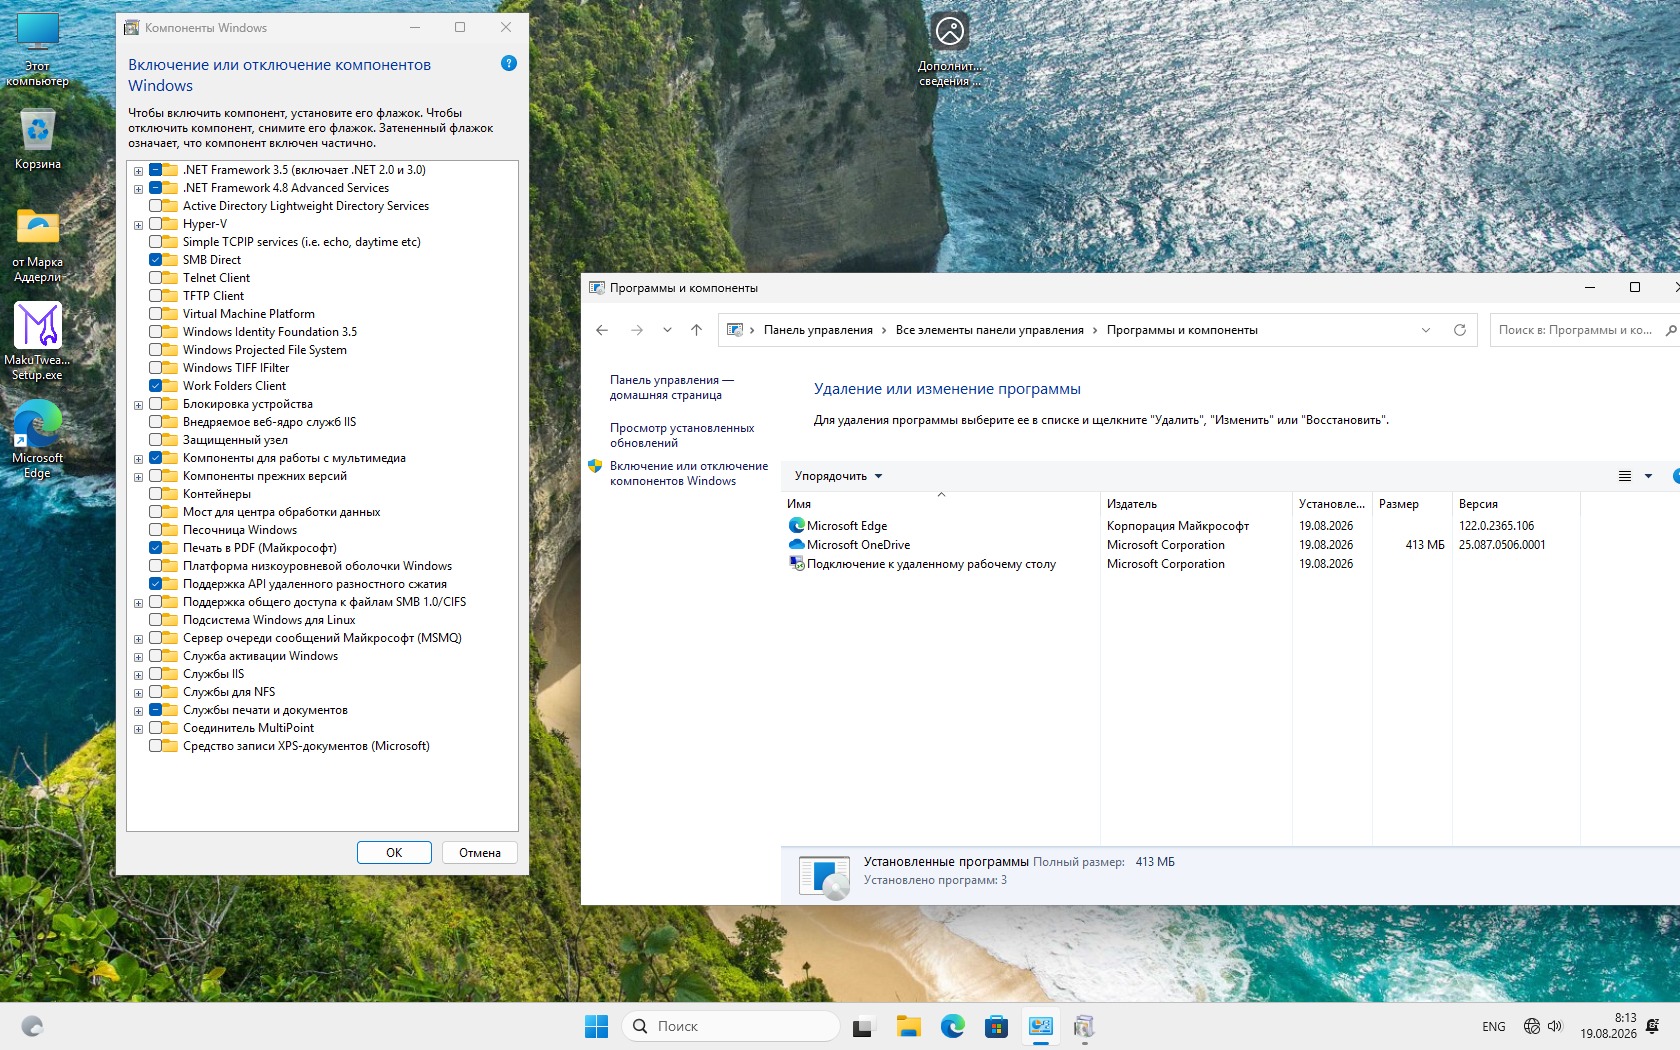Sort programs by the 'Размер' column
This screenshot has height=1050, width=1680.
1412,504
